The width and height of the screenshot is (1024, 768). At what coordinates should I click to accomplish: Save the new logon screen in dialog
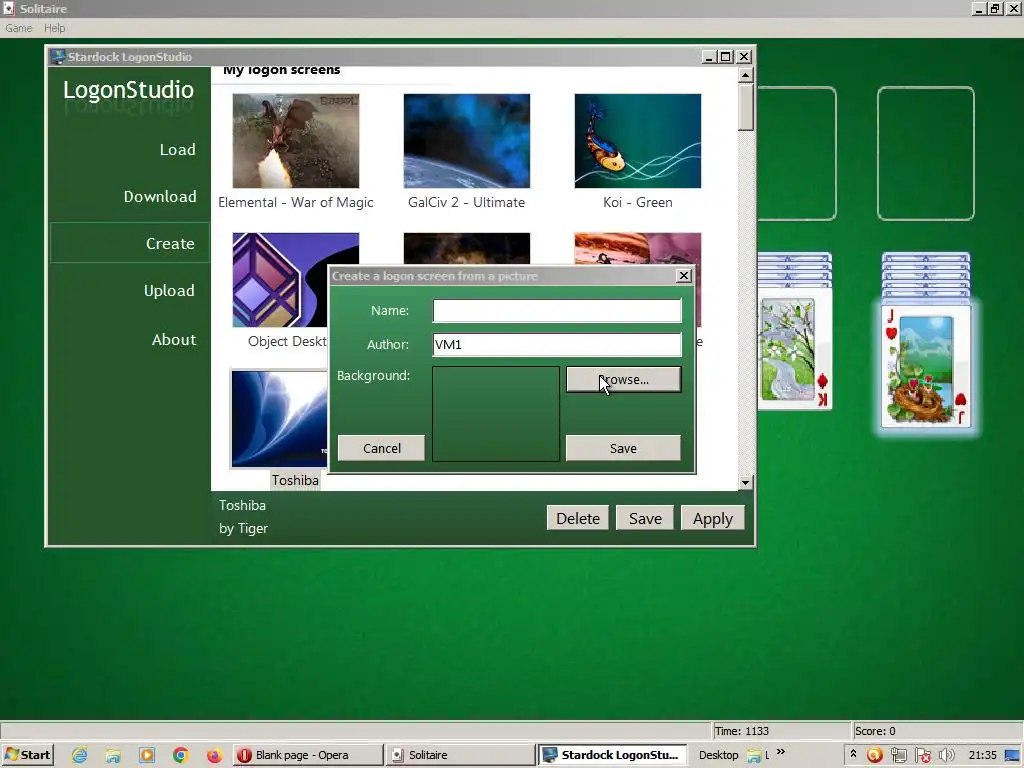623,448
